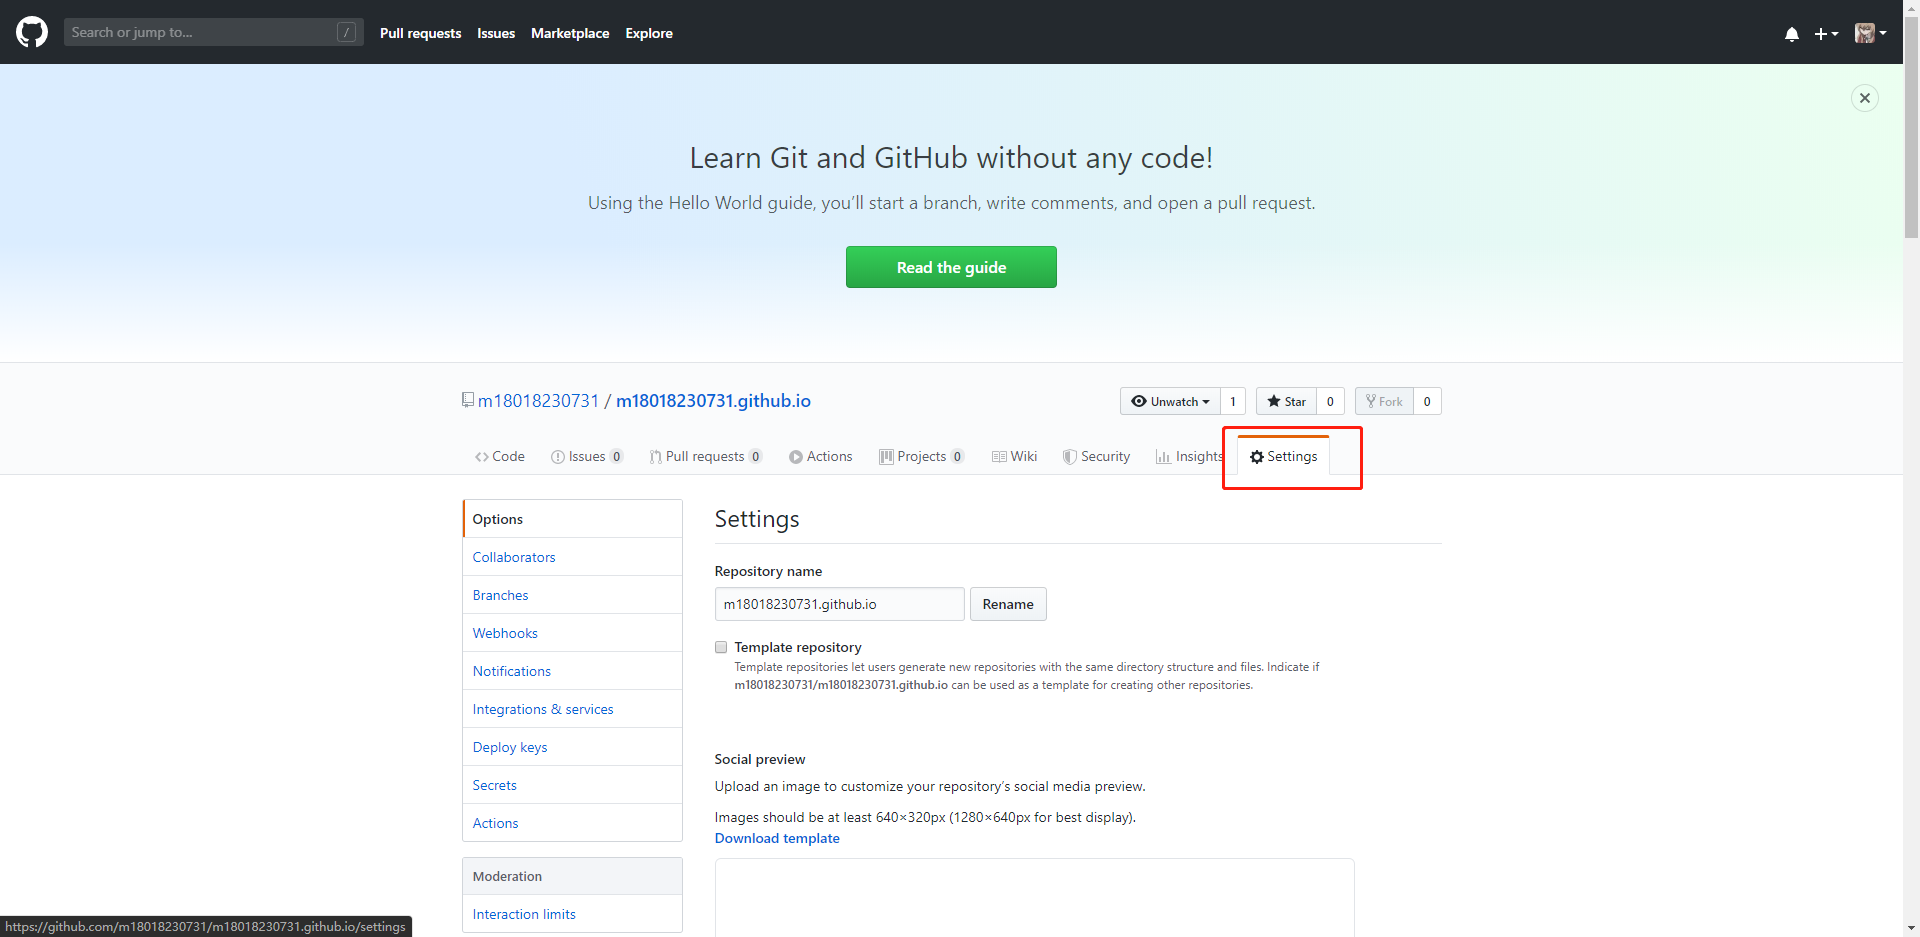1920x937 pixels.
Task: Click the Download template link
Action: pos(777,838)
